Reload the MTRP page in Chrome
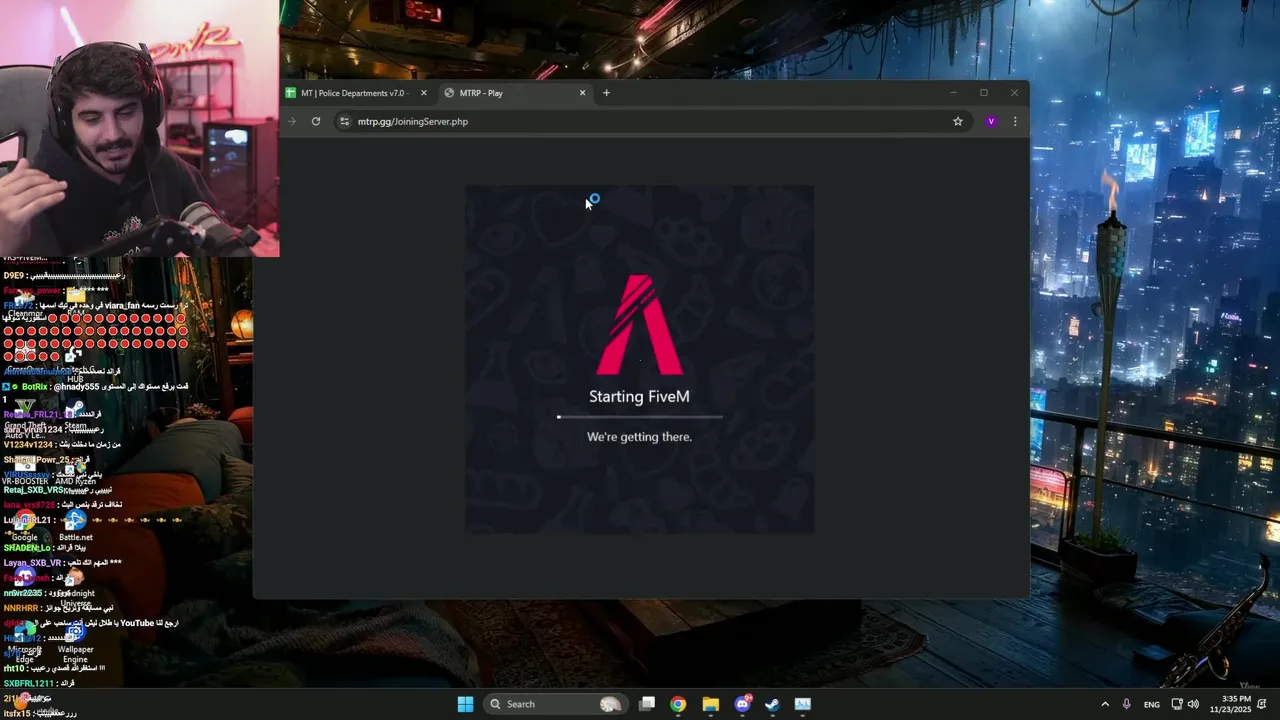 coord(316,121)
